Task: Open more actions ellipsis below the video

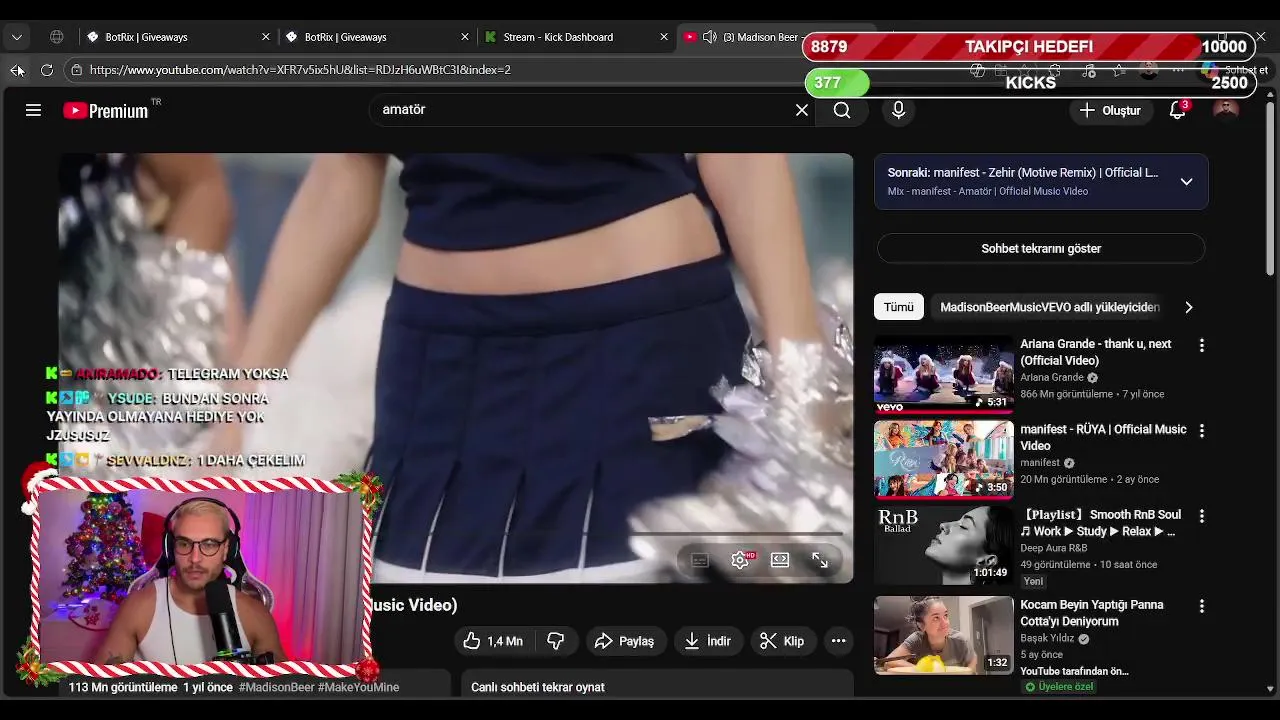Action: click(x=838, y=641)
